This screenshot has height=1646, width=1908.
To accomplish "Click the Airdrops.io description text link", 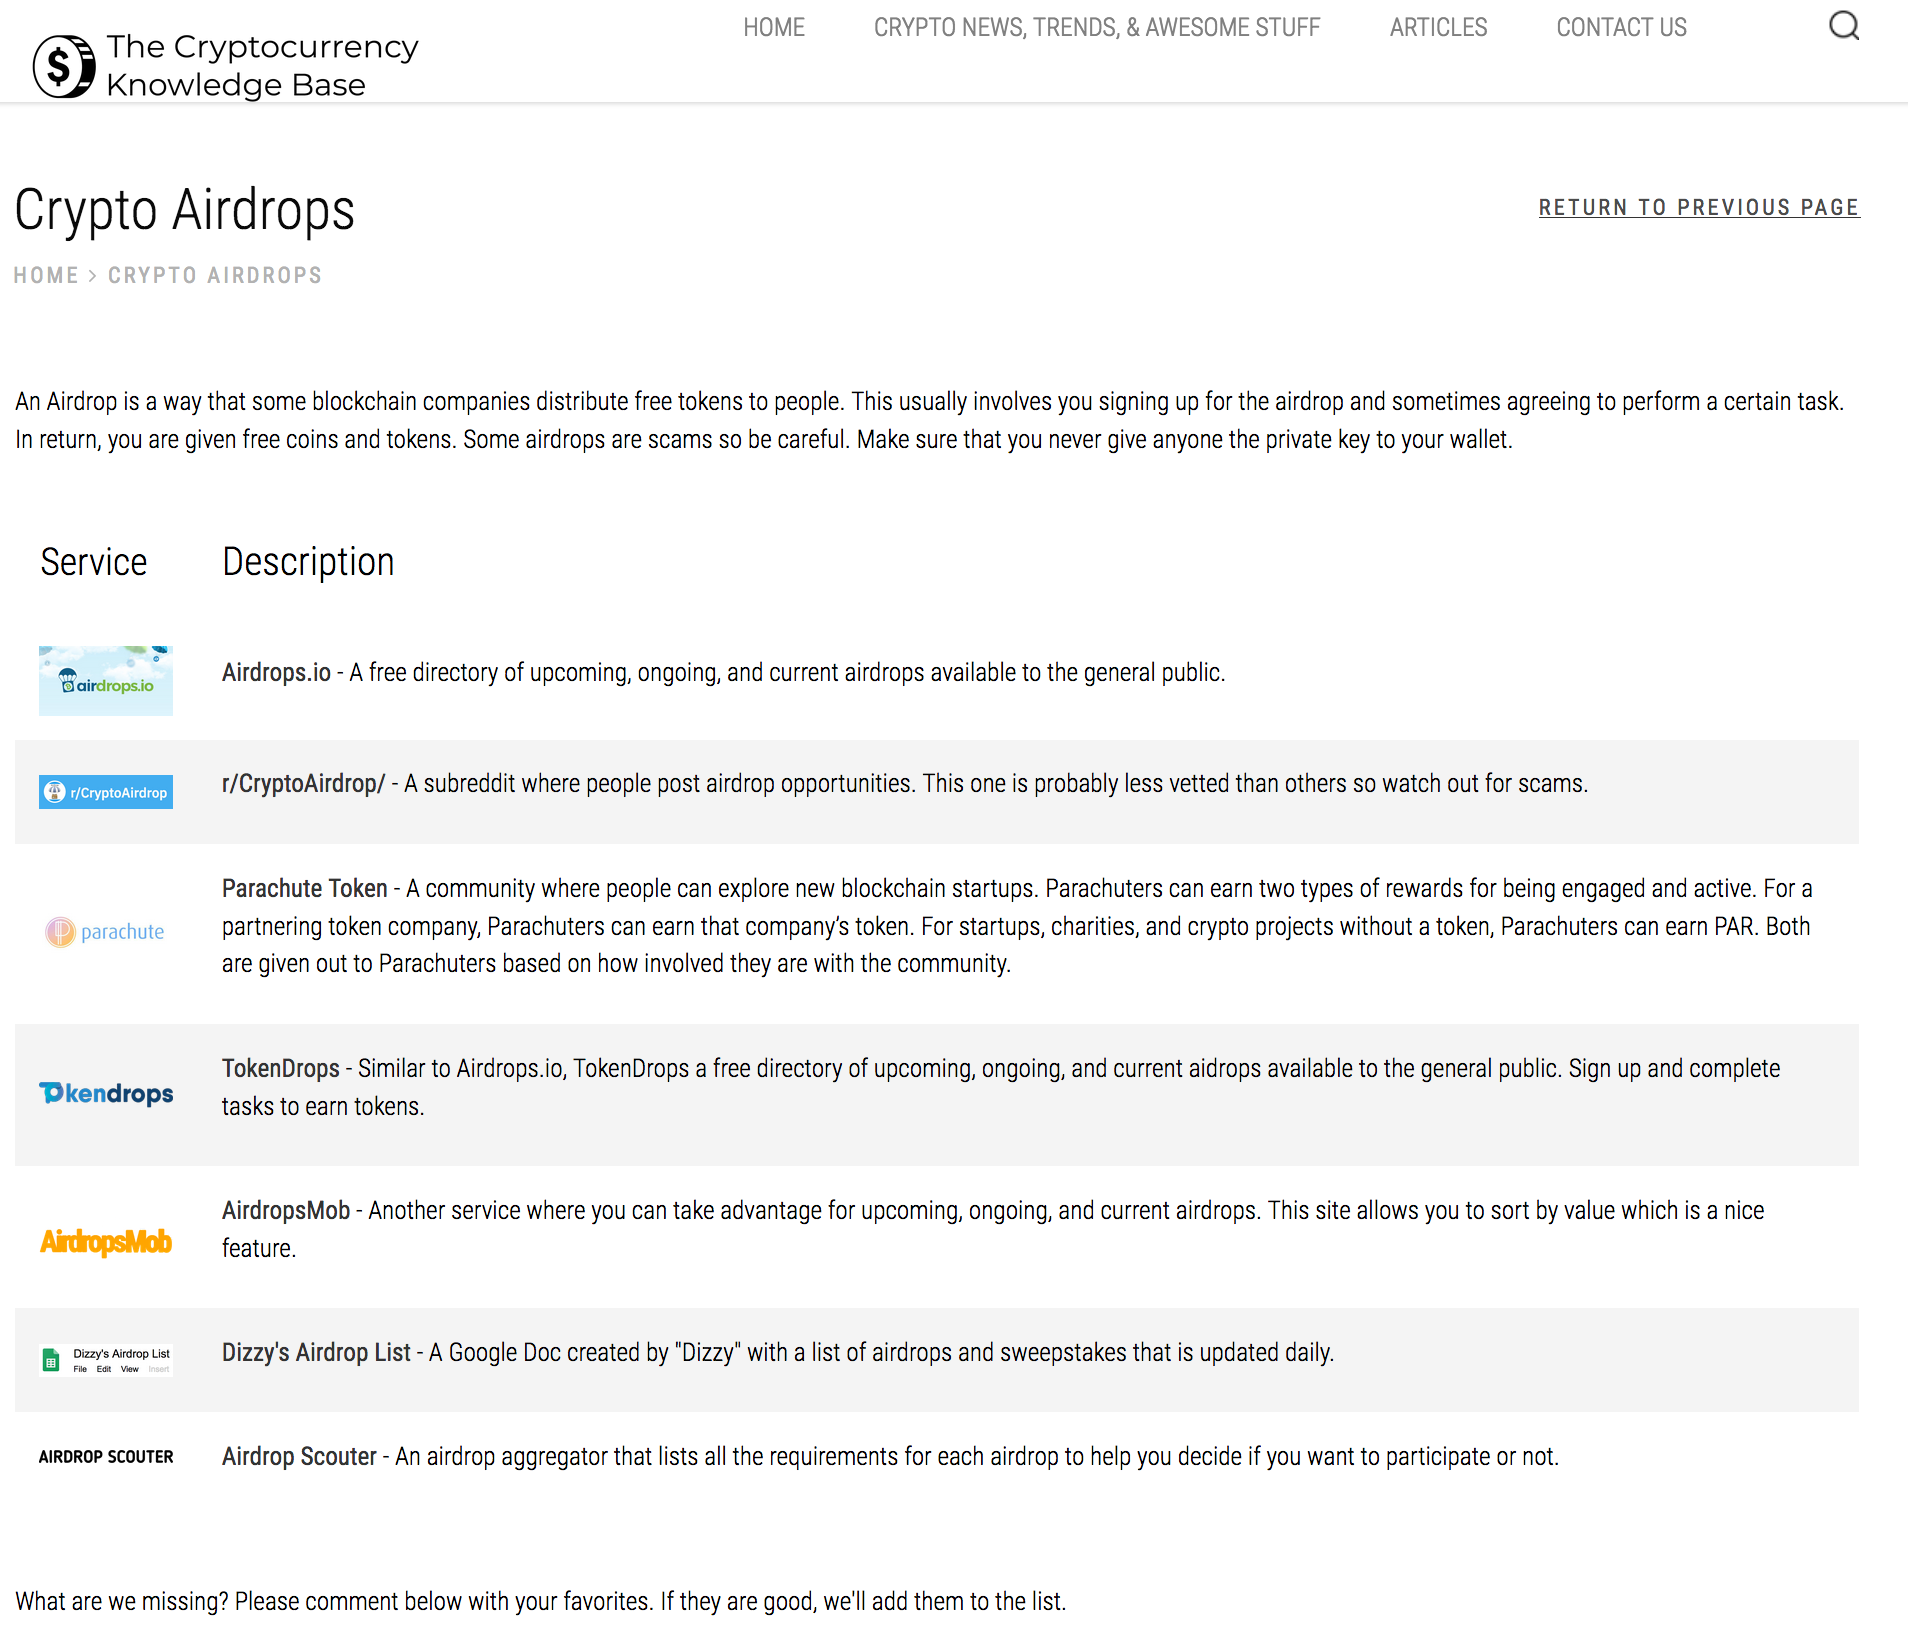I will (x=276, y=672).
